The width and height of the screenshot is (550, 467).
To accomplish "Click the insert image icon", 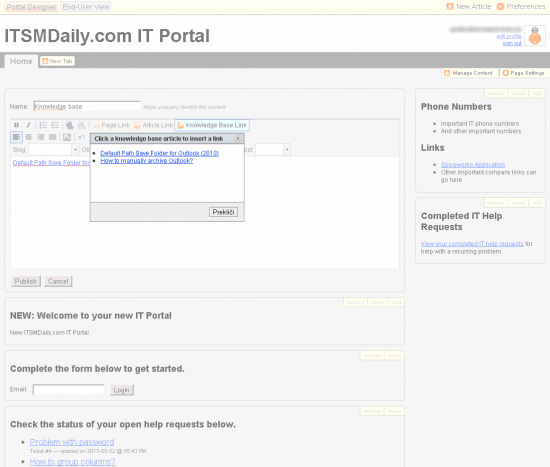I will (x=67, y=137).
